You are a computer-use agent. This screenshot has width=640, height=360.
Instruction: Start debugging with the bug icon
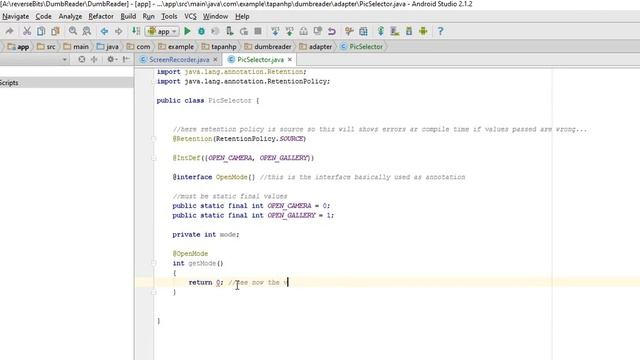[x=201, y=31]
